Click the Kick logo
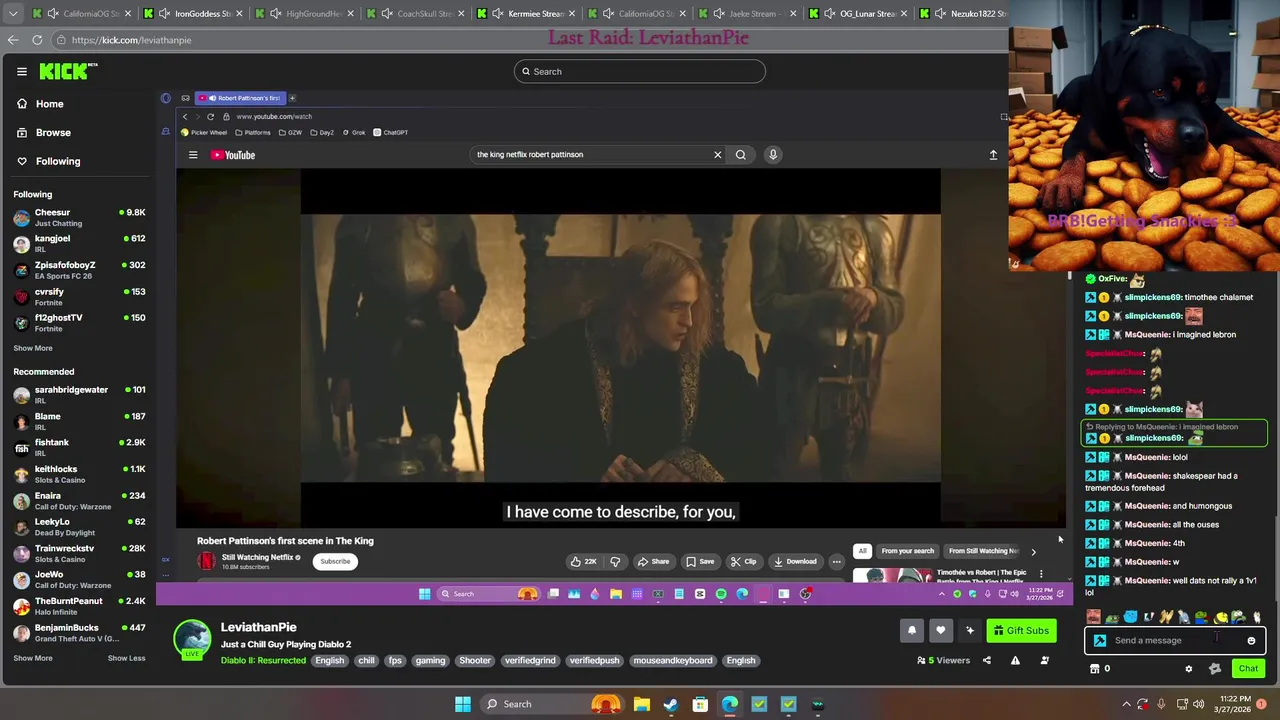The height and width of the screenshot is (720, 1280). 68,71
